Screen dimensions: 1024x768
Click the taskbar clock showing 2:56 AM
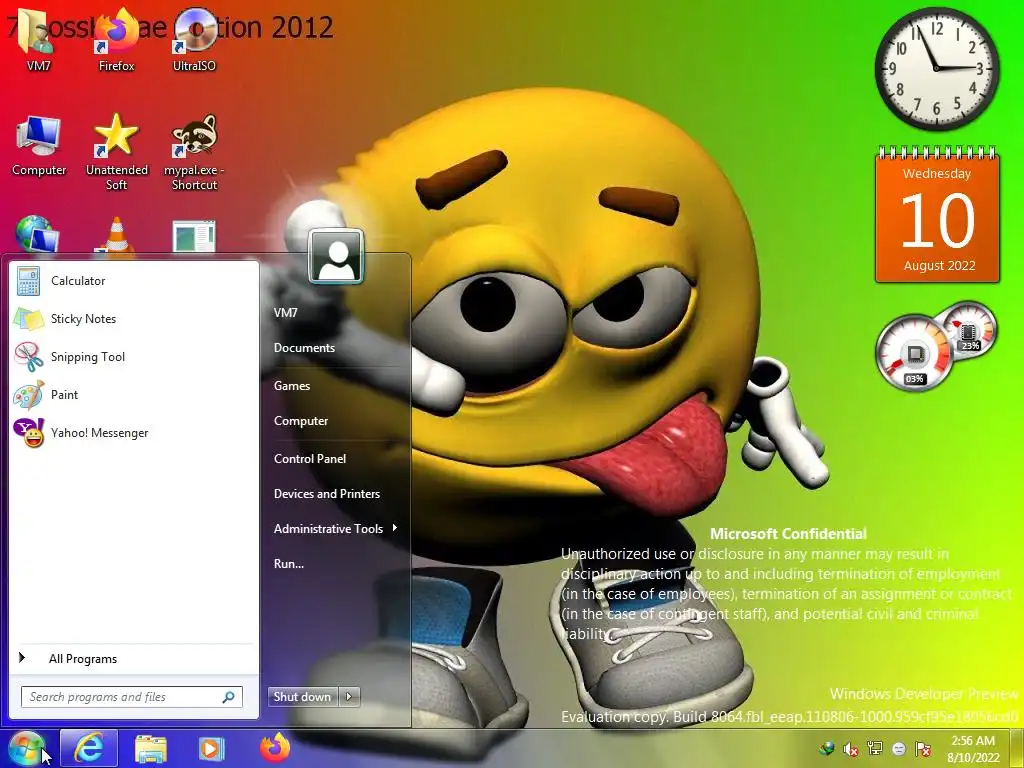click(x=973, y=749)
